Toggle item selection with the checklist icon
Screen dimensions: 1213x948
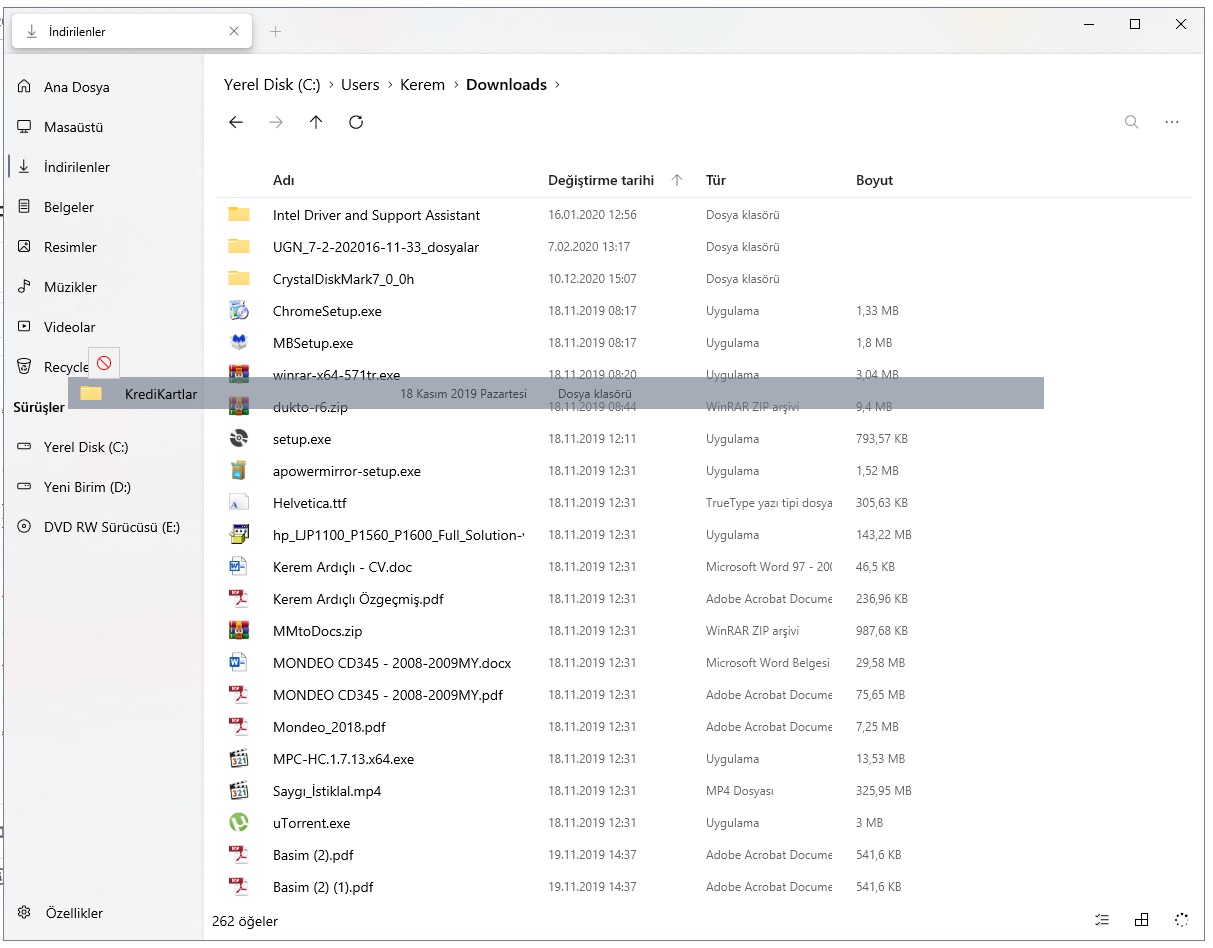click(x=1102, y=919)
